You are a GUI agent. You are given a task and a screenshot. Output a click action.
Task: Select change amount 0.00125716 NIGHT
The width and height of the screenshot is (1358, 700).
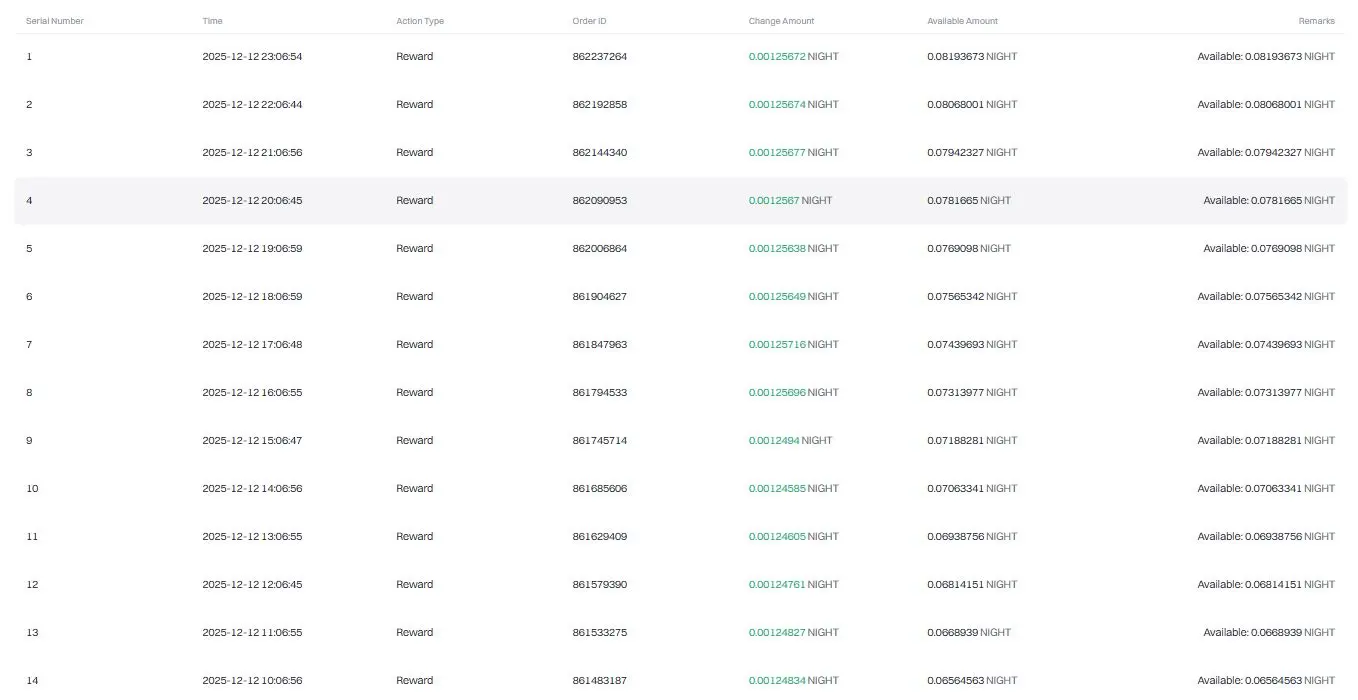793,345
